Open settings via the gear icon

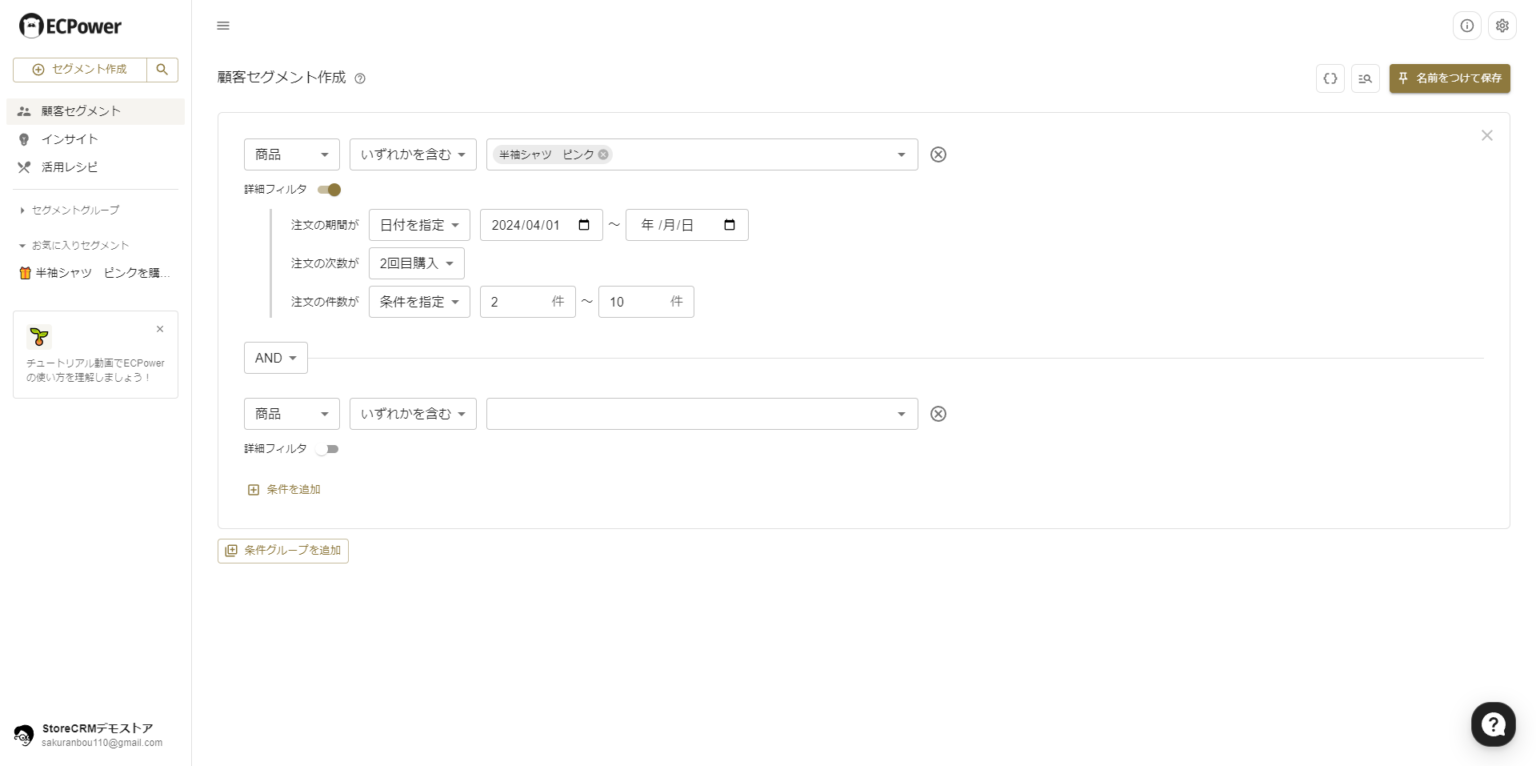(1501, 25)
